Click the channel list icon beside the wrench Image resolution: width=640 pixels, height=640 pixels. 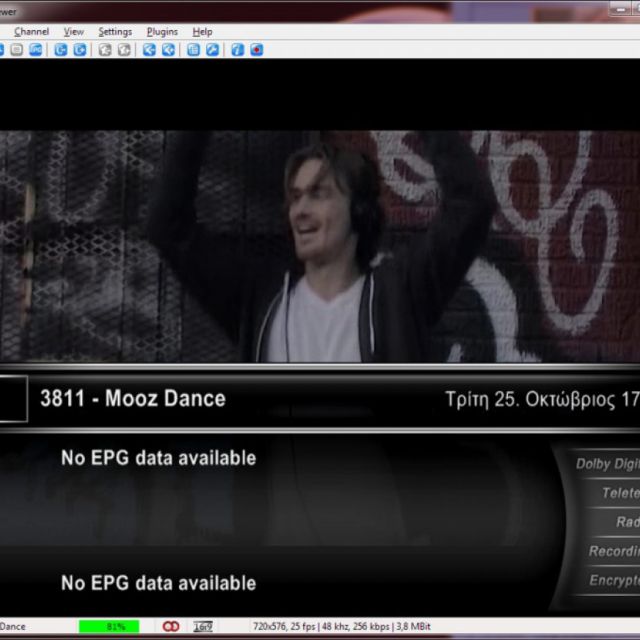click(x=193, y=49)
